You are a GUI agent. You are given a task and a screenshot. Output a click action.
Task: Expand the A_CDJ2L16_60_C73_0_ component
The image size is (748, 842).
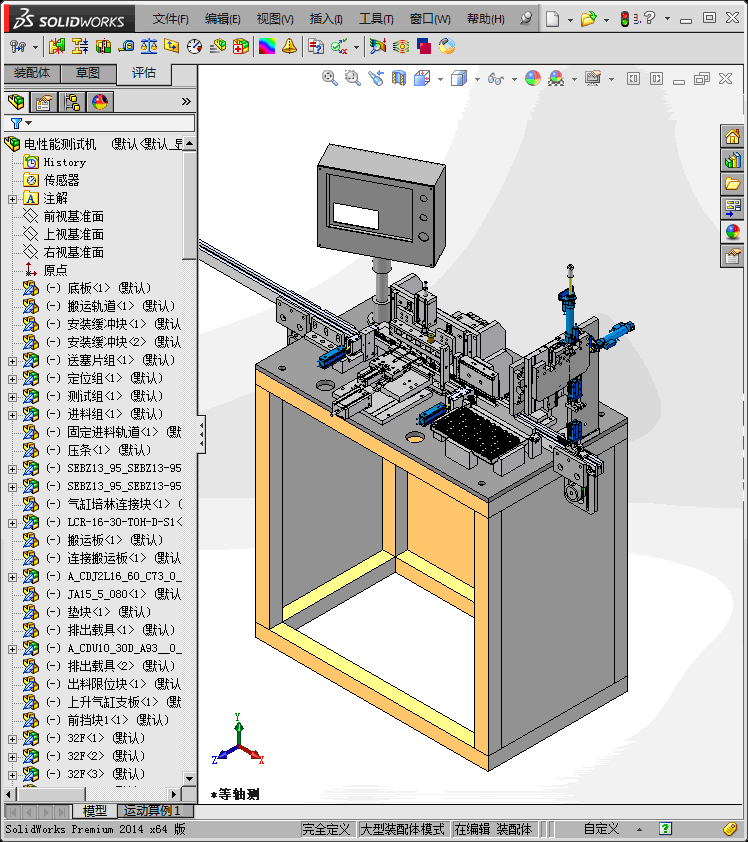click(x=12, y=577)
